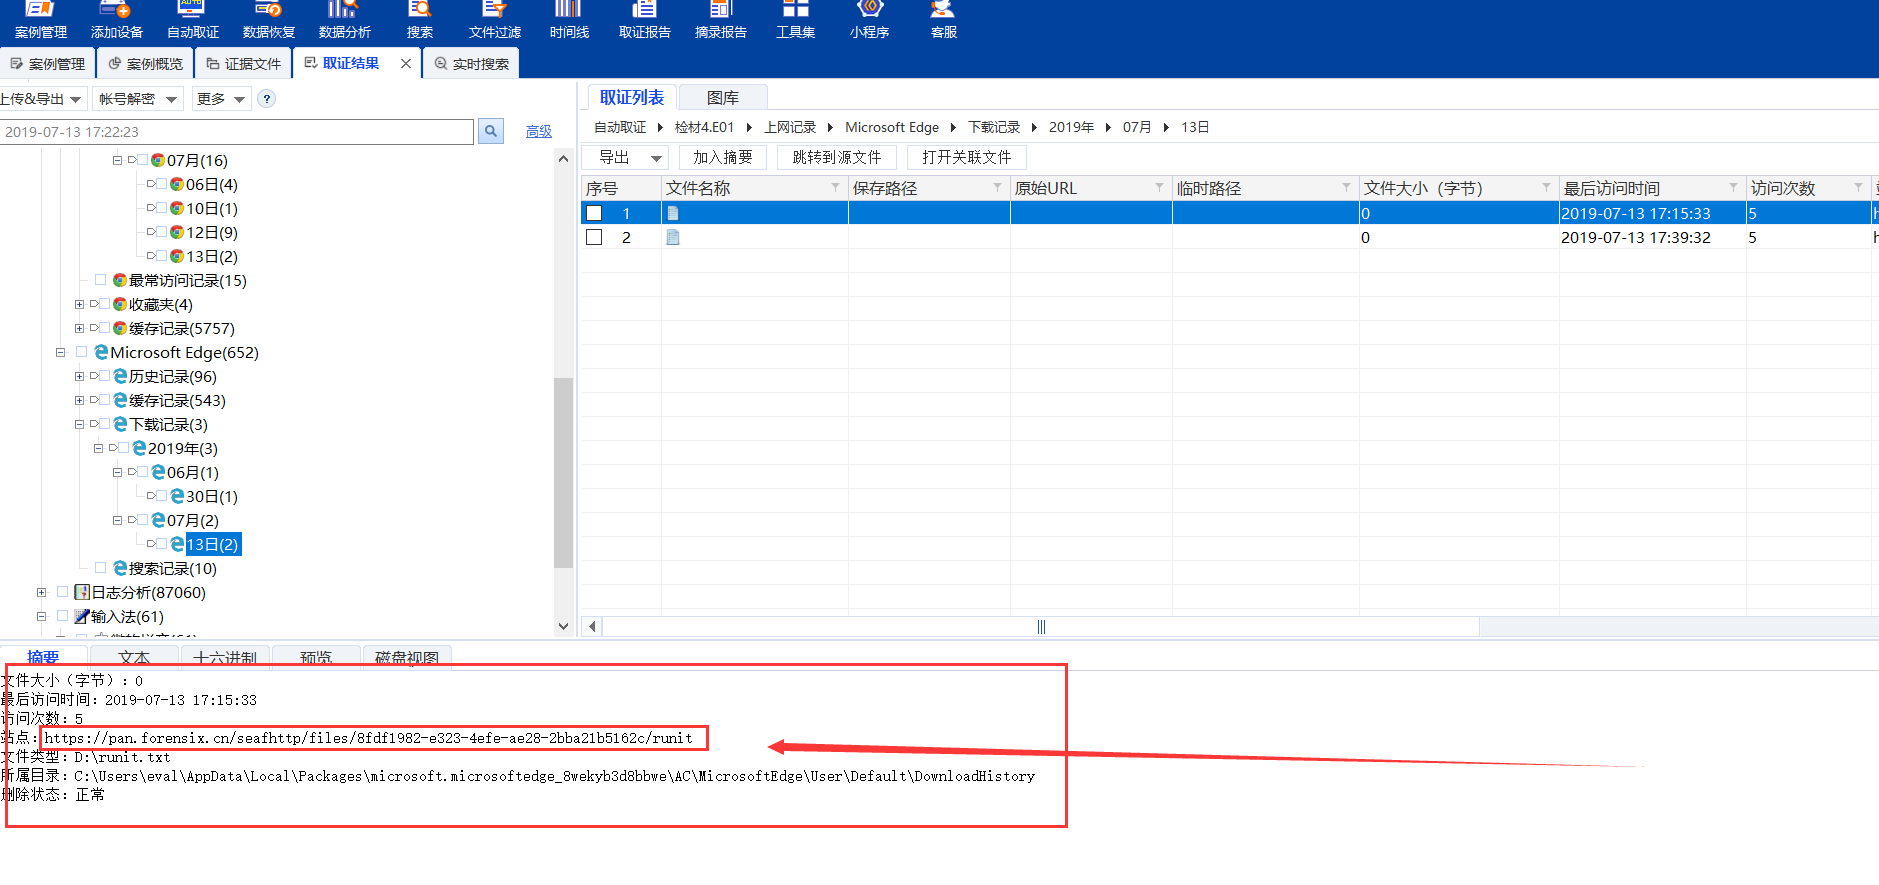Screen dimensions: 1879x885
Task: Check the 日志分析(87060) tree checkbox
Action: pyautogui.click(x=63, y=592)
